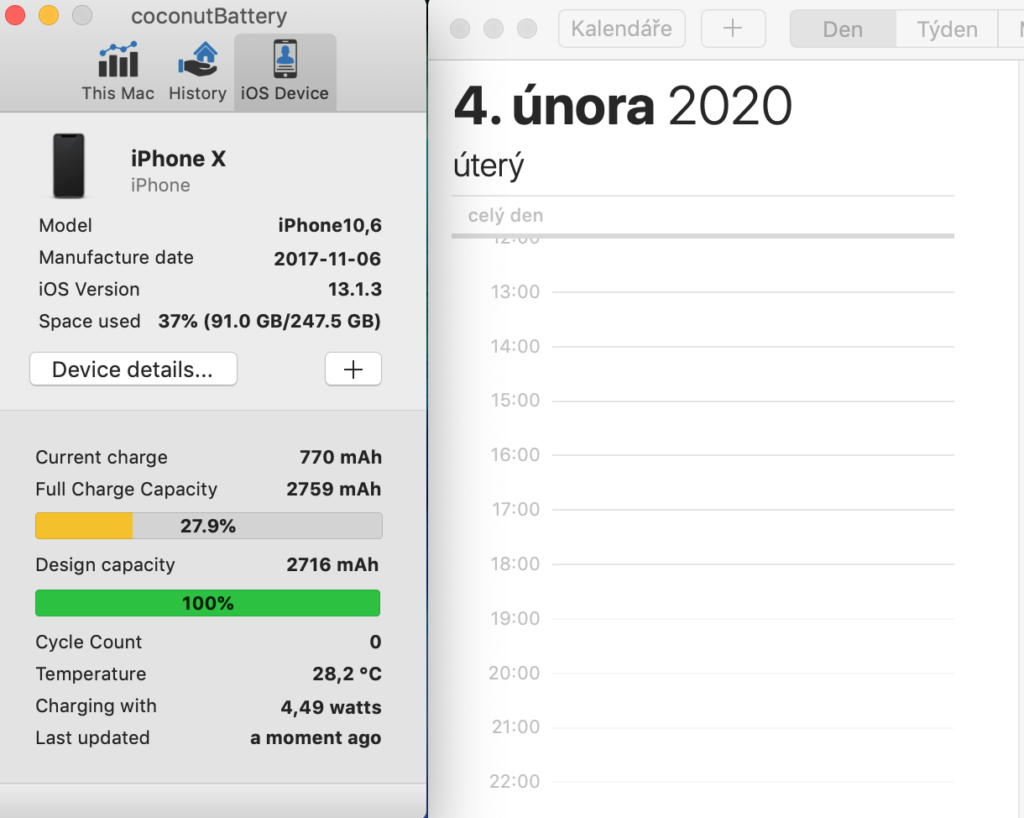Viewport: 1024px width, 818px height.
Task: Minimize the coconutBattery window
Action: coord(48,16)
